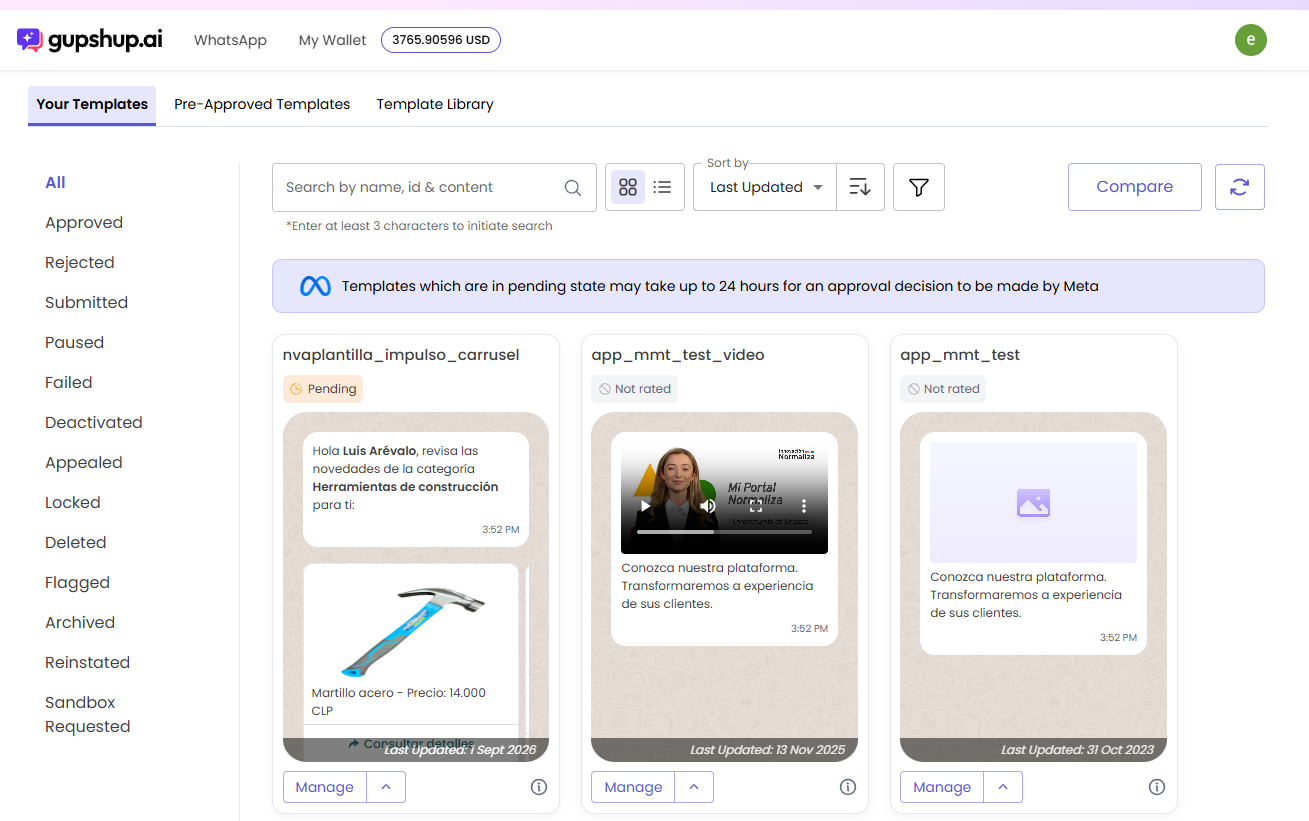The height and width of the screenshot is (821, 1309).
Task: Show info for app_mmt_test template
Action: point(1157,787)
